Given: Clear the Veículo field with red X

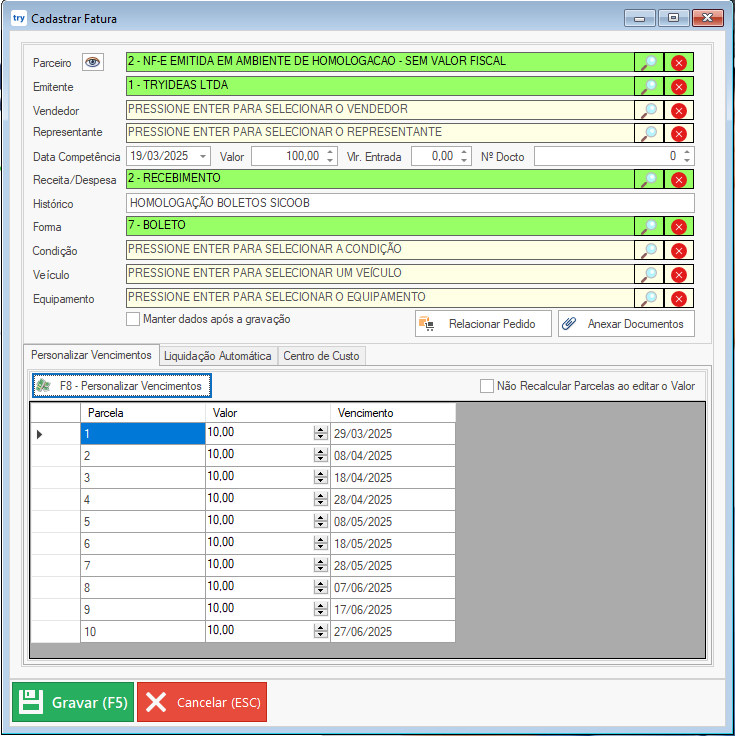Looking at the screenshot, I should coord(679,274).
